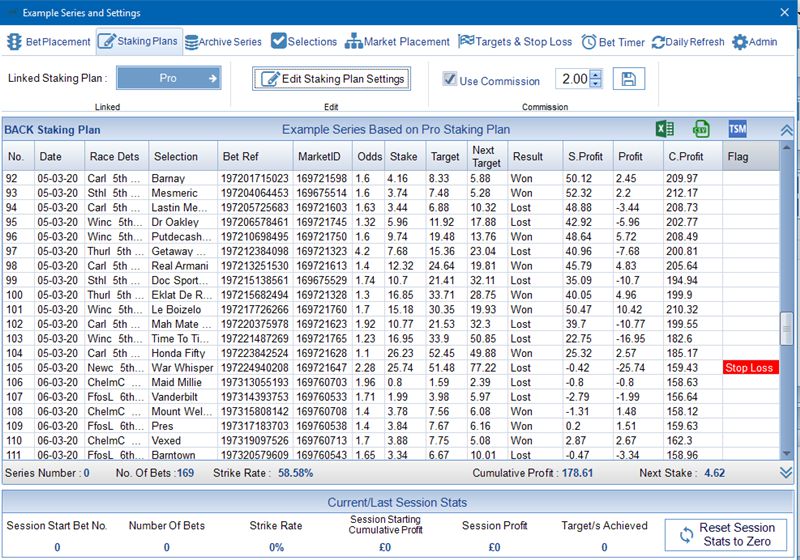The width and height of the screenshot is (800, 560).
Task: Click the Next Target column header
Action: [x=487, y=156]
